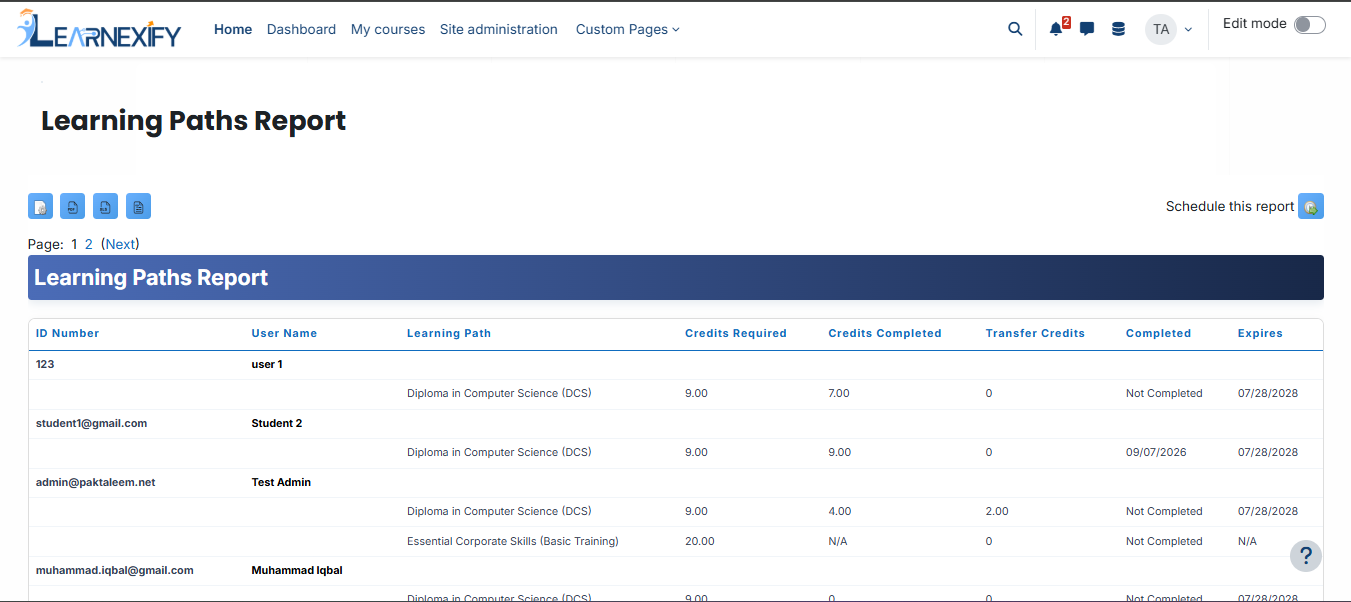Screen dimensions: 1351x602
Task: Export report as PDF file
Action: click(73, 206)
